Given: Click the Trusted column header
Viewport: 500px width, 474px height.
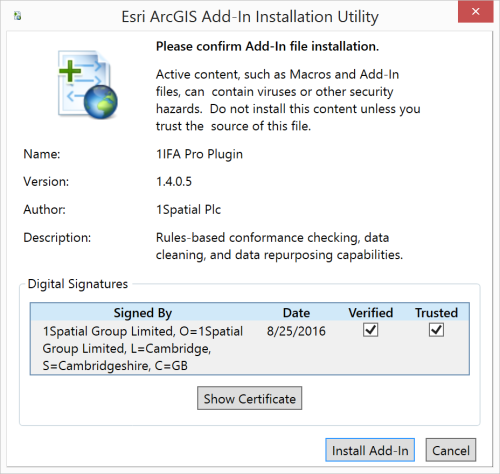Looking at the screenshot, I should point(436,313).
